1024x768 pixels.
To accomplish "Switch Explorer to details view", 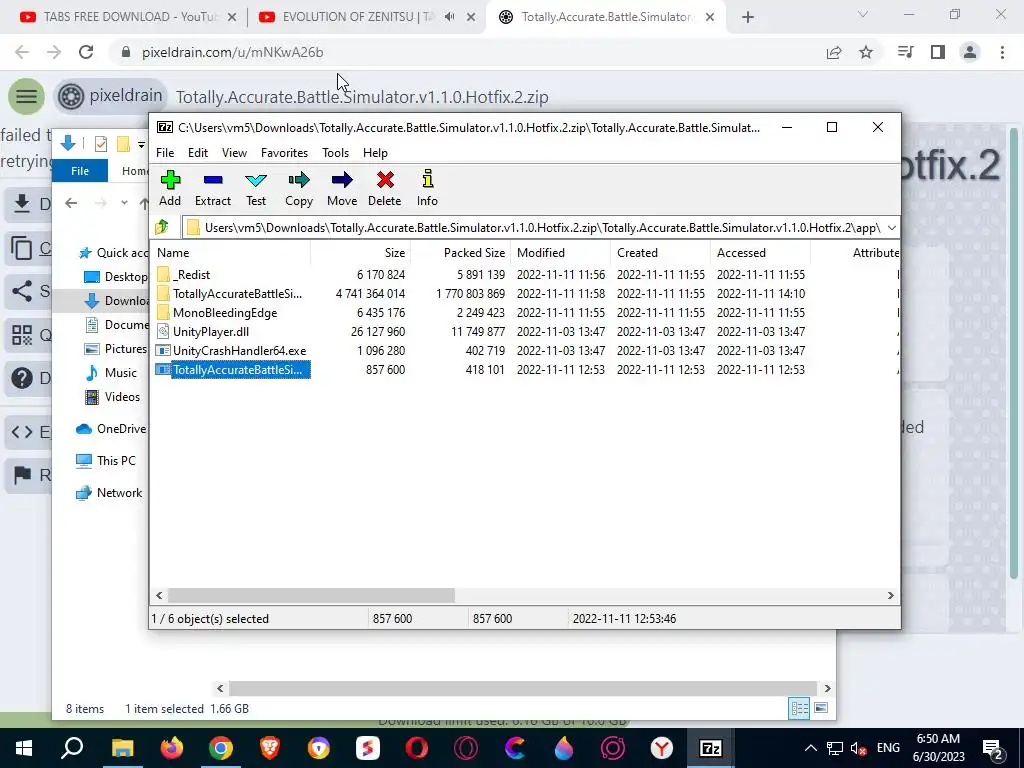I will pyautogui.click(x=799, y=709).
